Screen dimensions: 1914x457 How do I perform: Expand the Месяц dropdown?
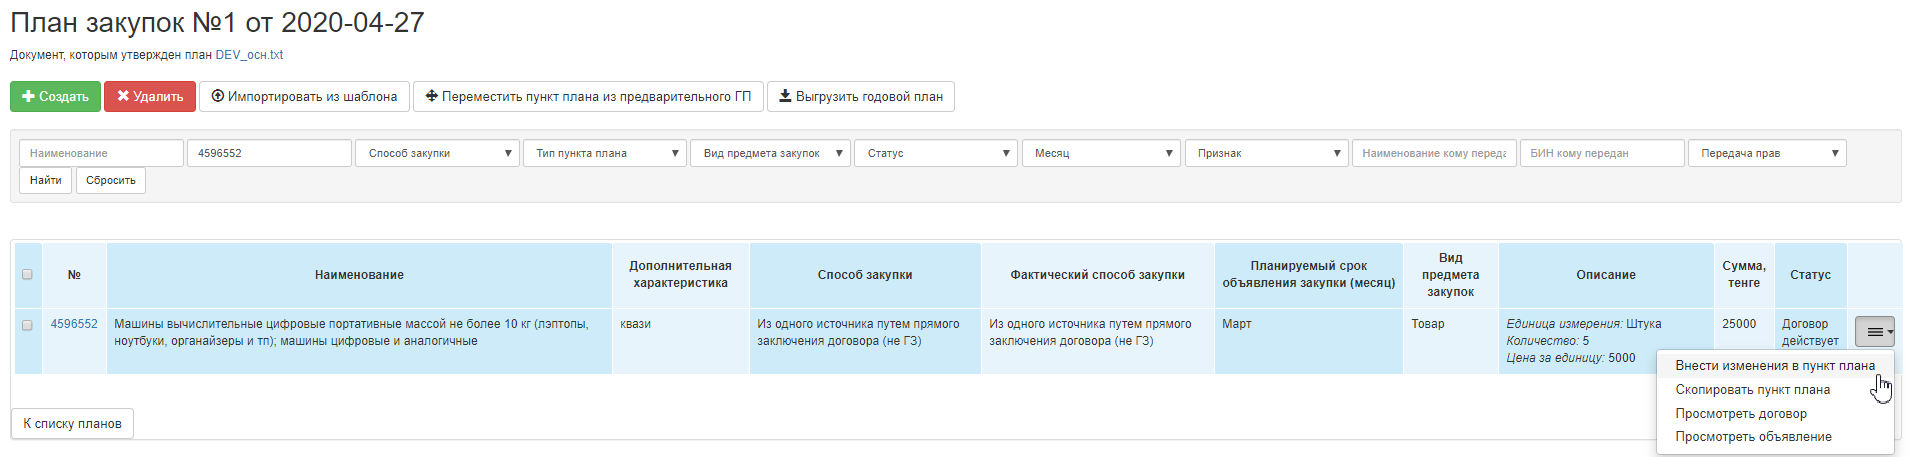[1101, 153]
